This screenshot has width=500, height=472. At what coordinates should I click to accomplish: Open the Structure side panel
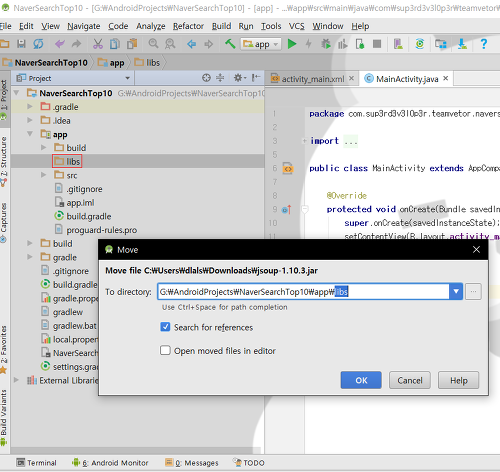(4, 161)
